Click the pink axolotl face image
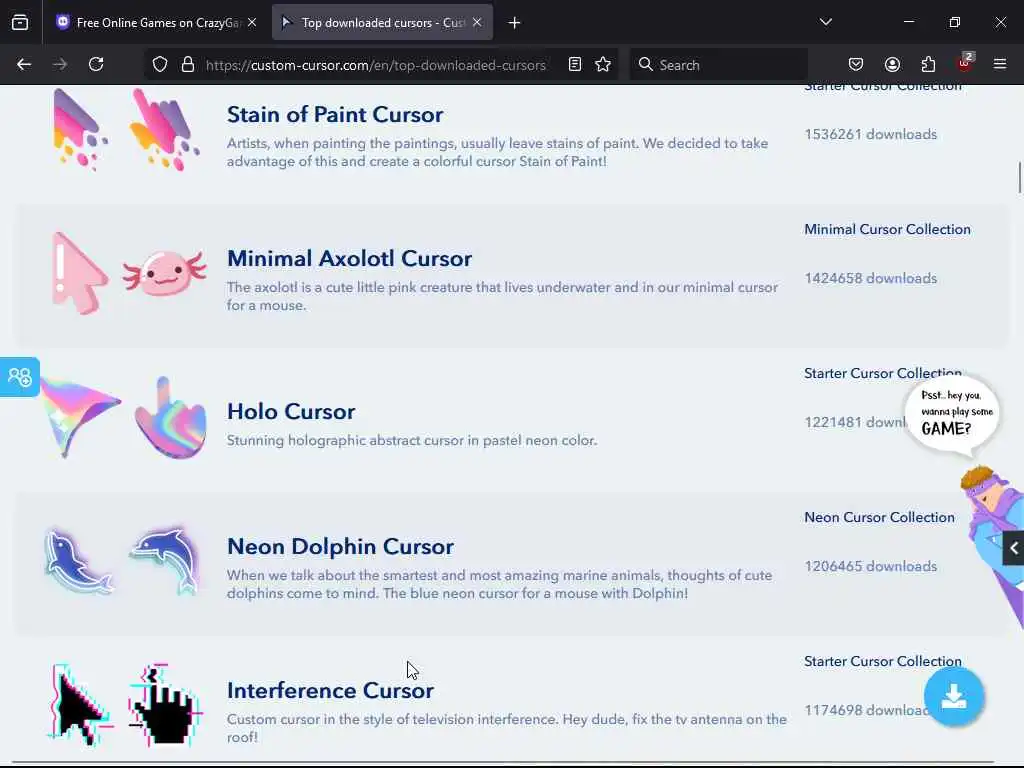 coord(165,272)
